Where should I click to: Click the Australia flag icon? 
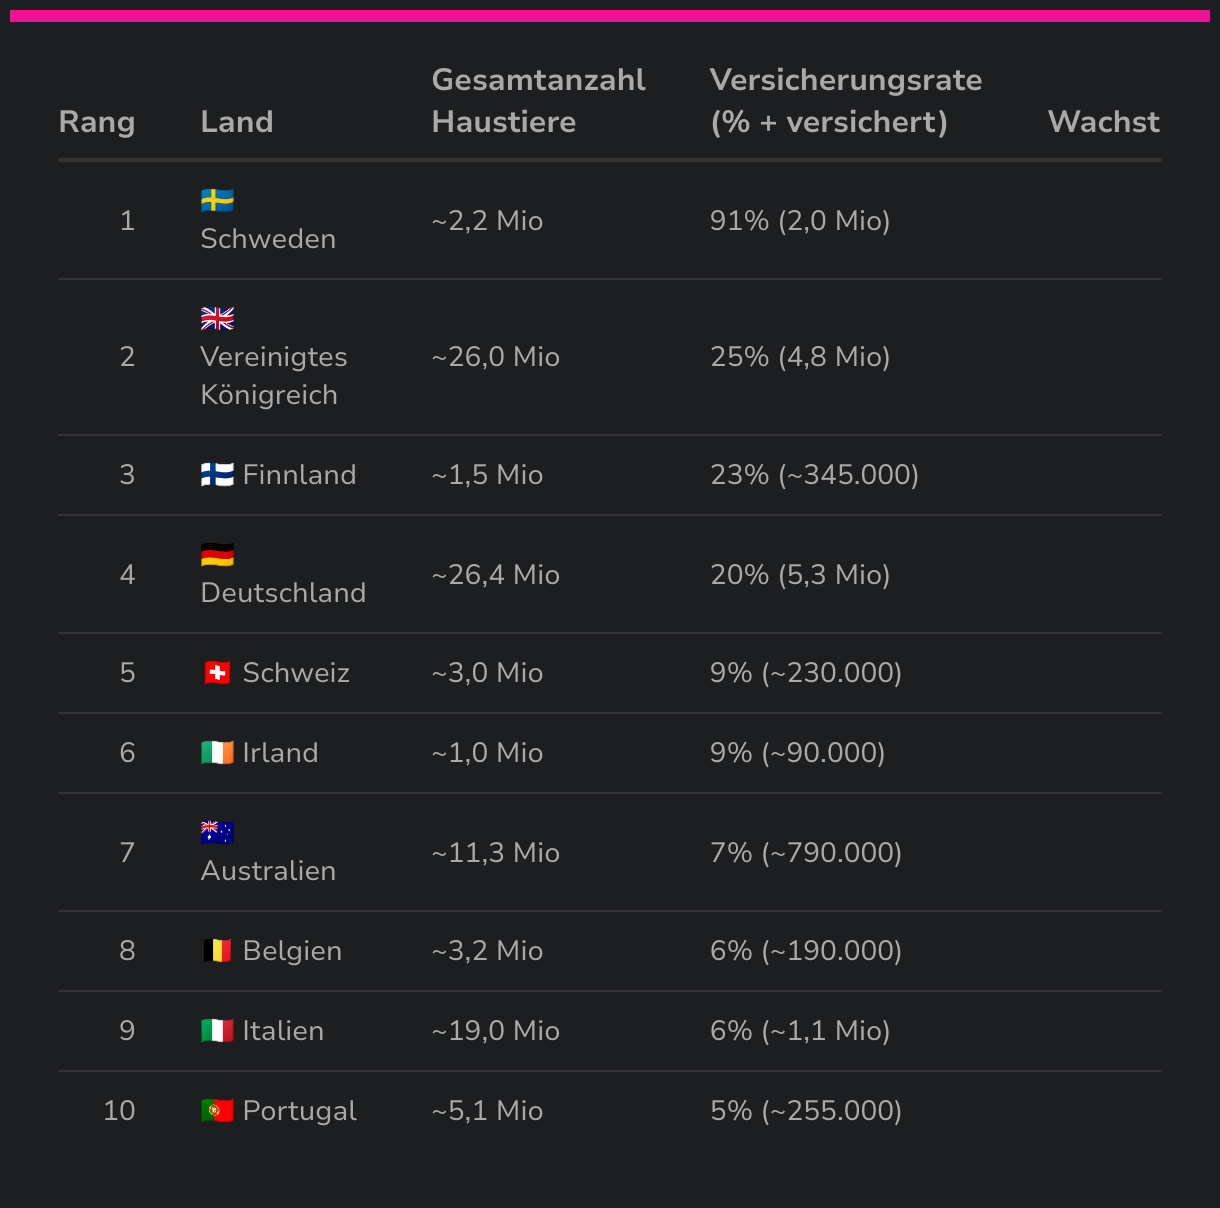(x=217, y=833)
